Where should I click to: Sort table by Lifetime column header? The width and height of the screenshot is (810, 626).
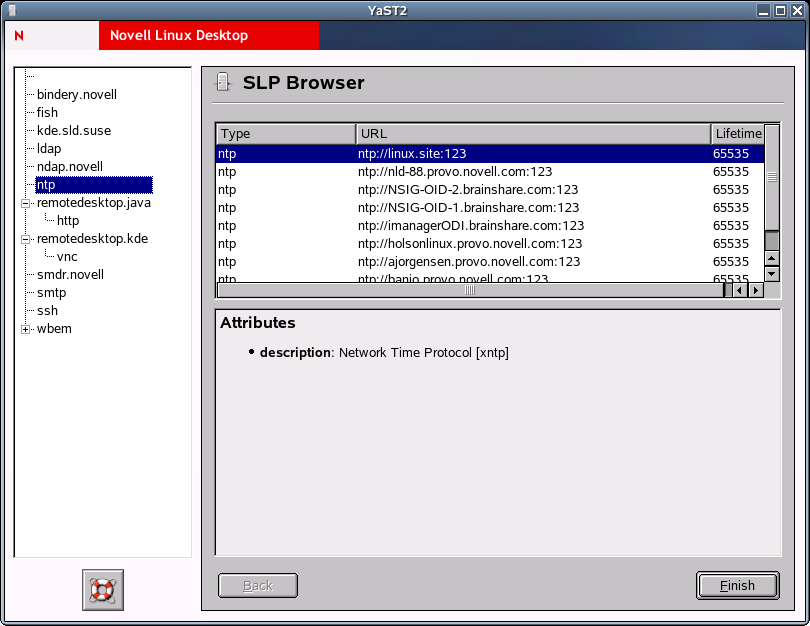pos(738,134)
